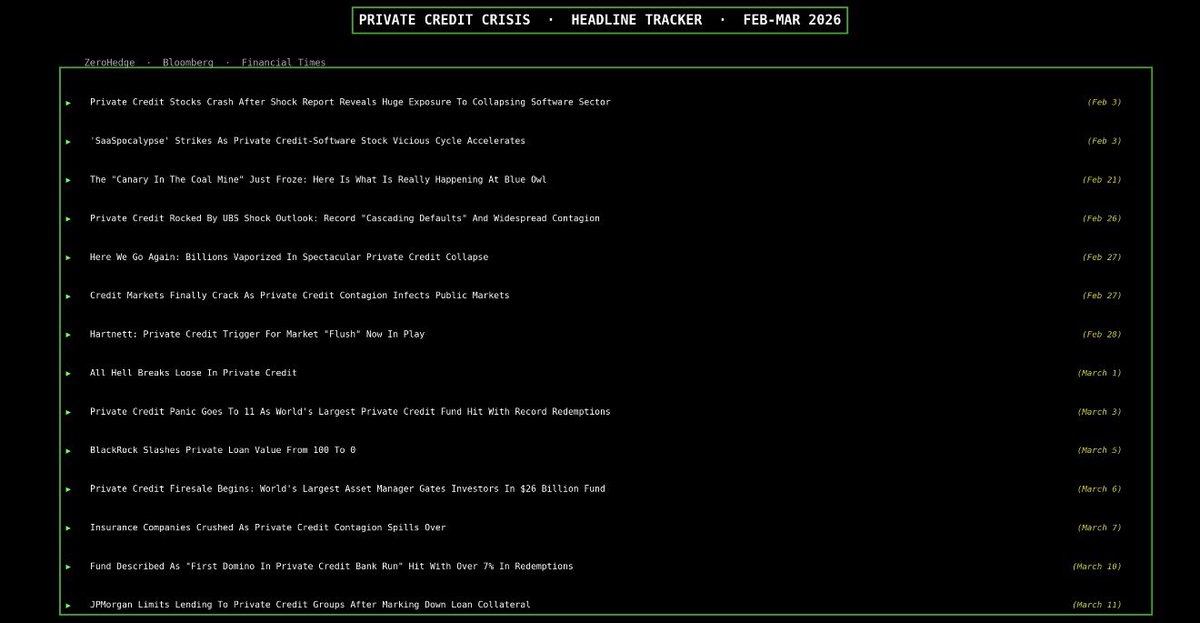Click the arrow marker beside 'Private Credit Stocks Crash' headline
This screenshot has height=623, width=1200.
(x=68, y=103)
